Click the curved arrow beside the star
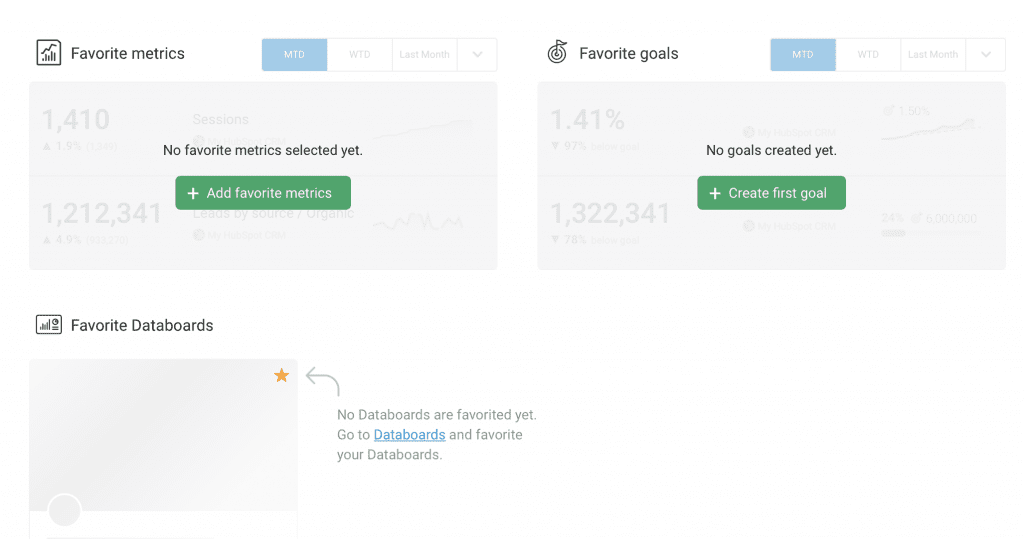Viewport: 1024px width, 539px height. click(323, 380)
